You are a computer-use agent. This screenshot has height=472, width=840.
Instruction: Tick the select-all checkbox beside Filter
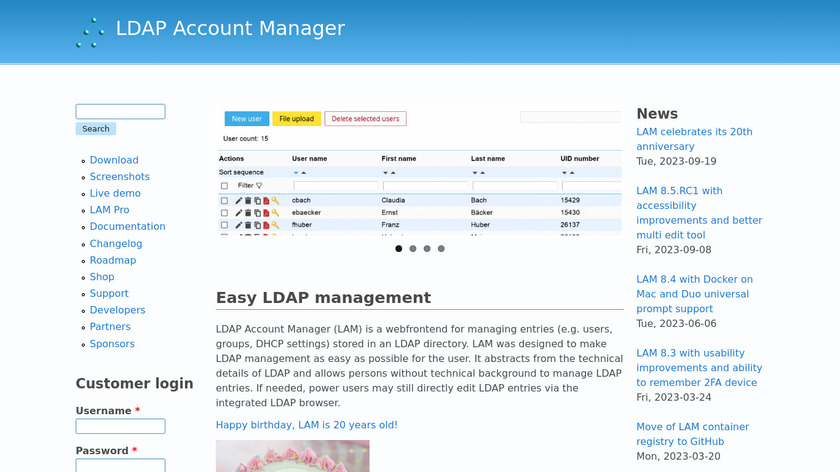[x=224, y=186]
